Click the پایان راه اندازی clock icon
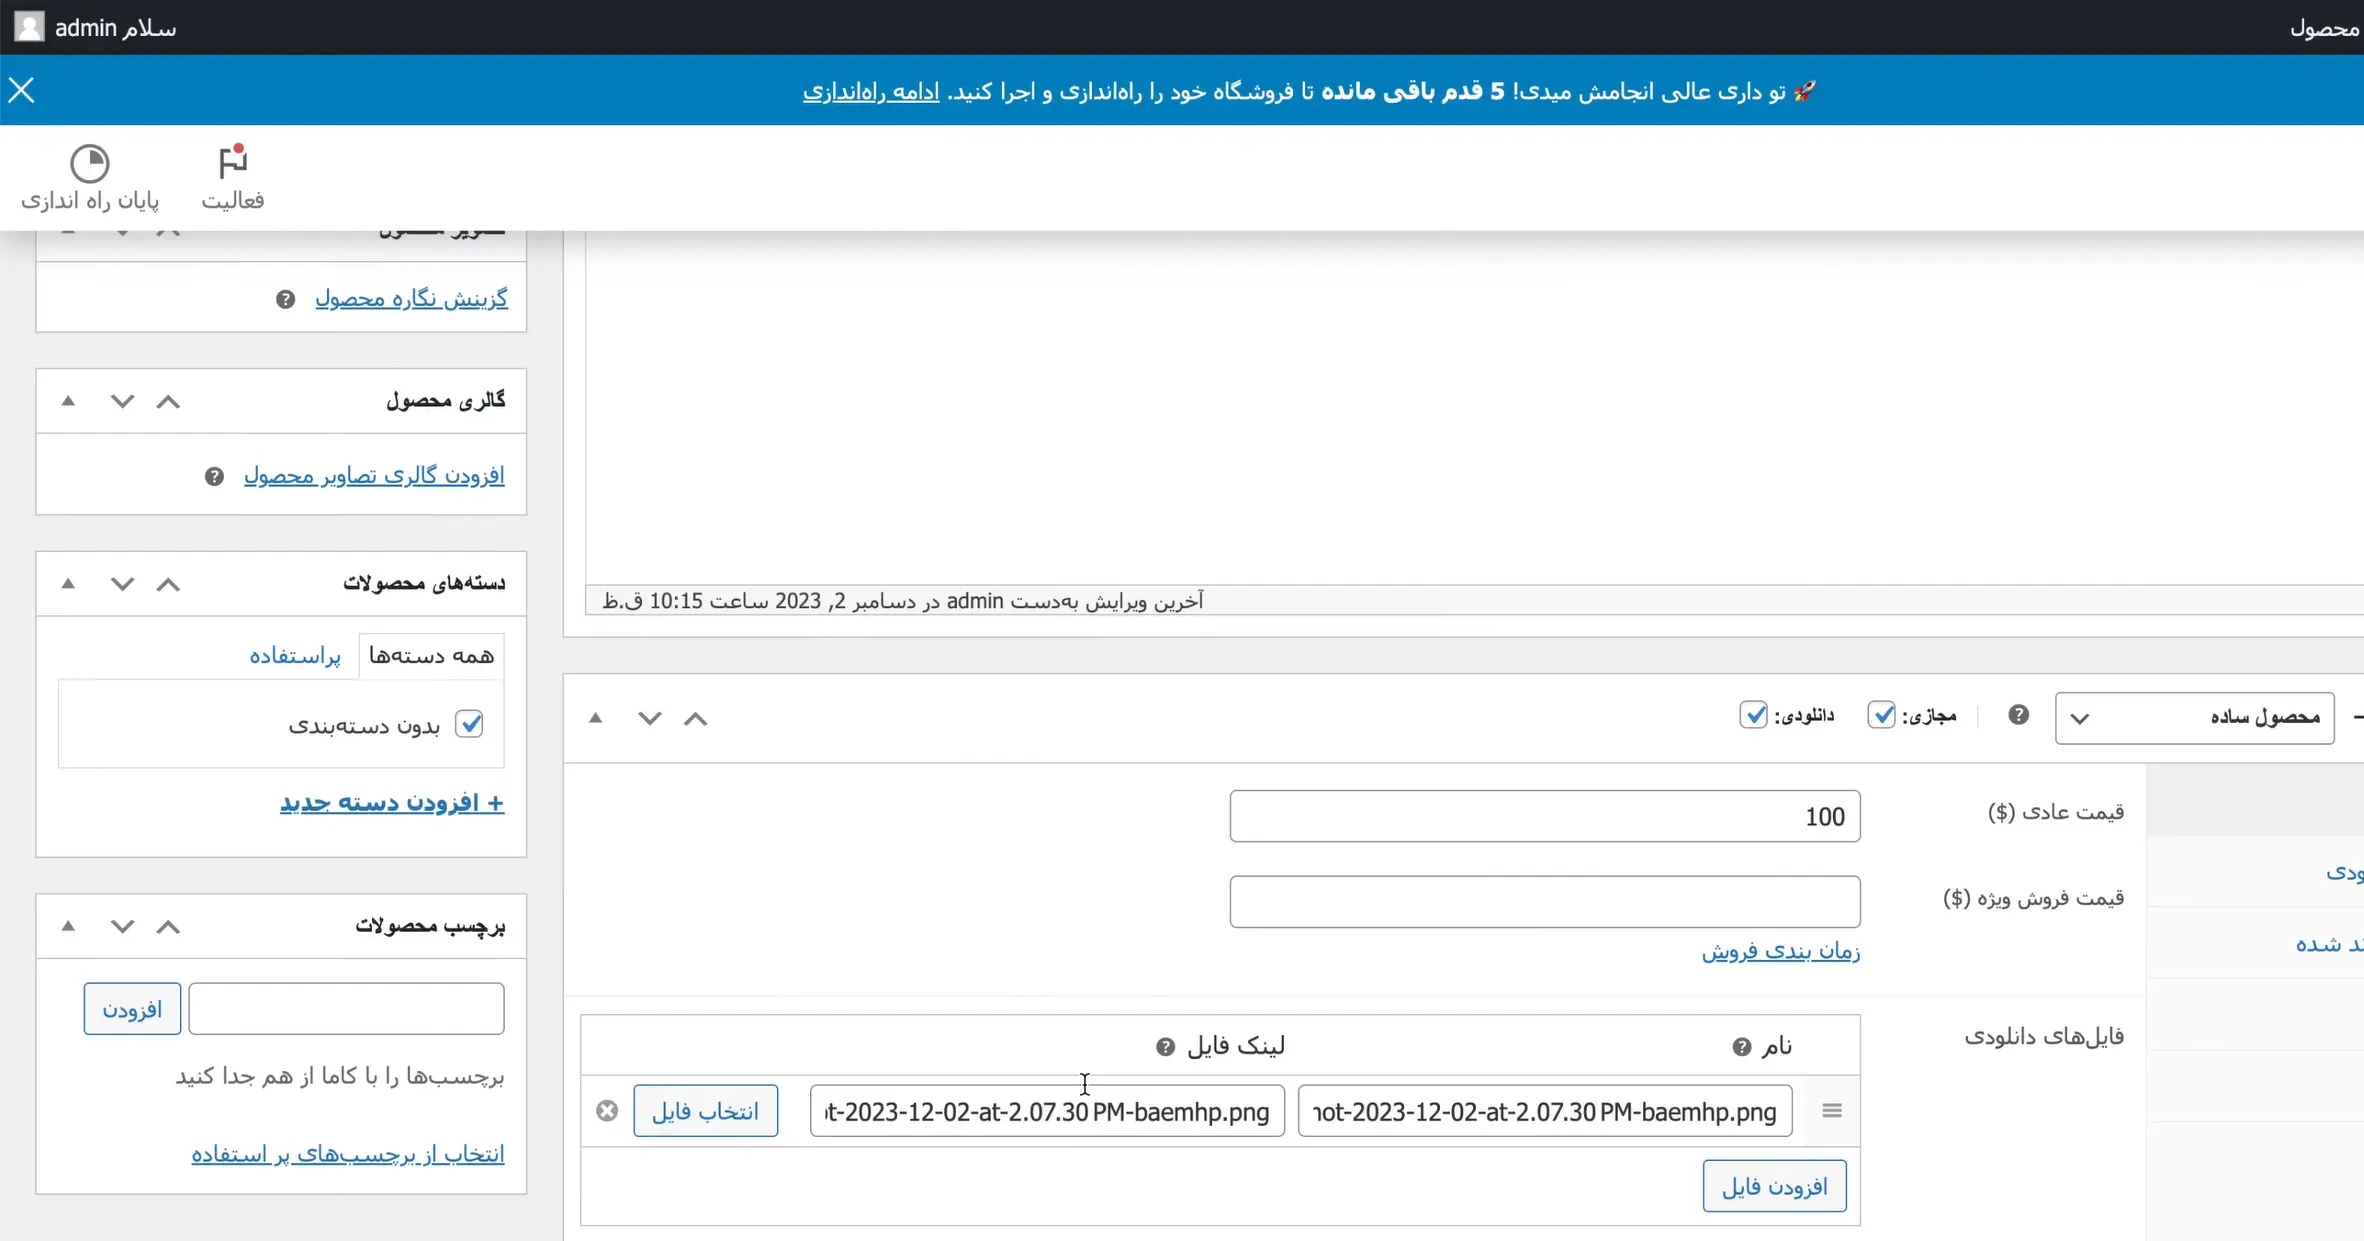 [89, 162]
